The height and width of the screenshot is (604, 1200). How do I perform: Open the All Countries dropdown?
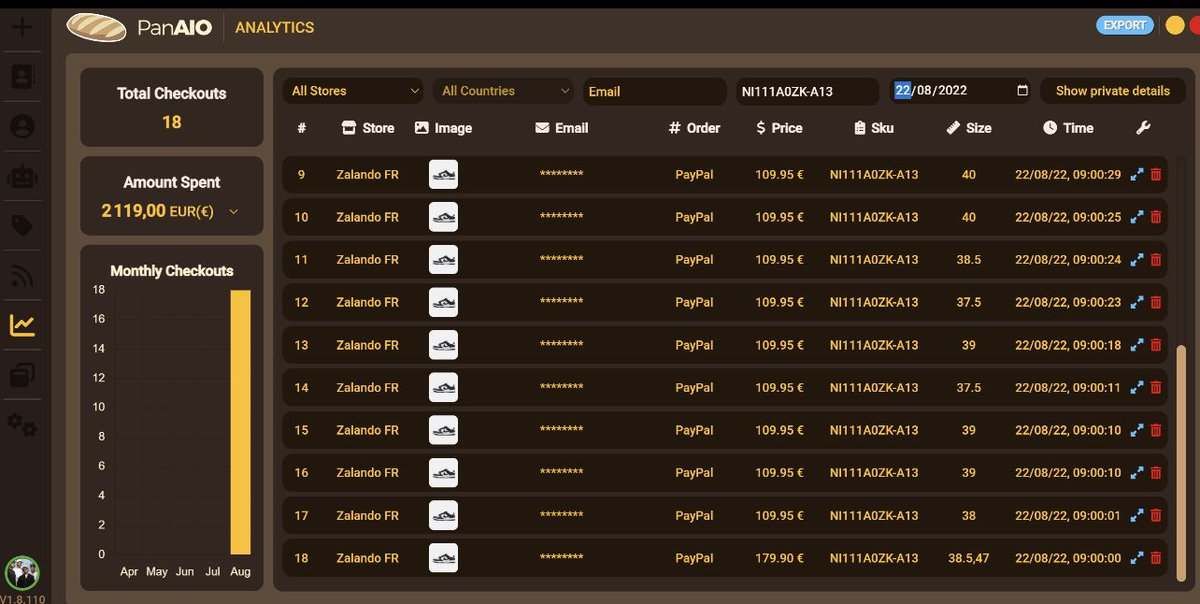tap(503, 91)
